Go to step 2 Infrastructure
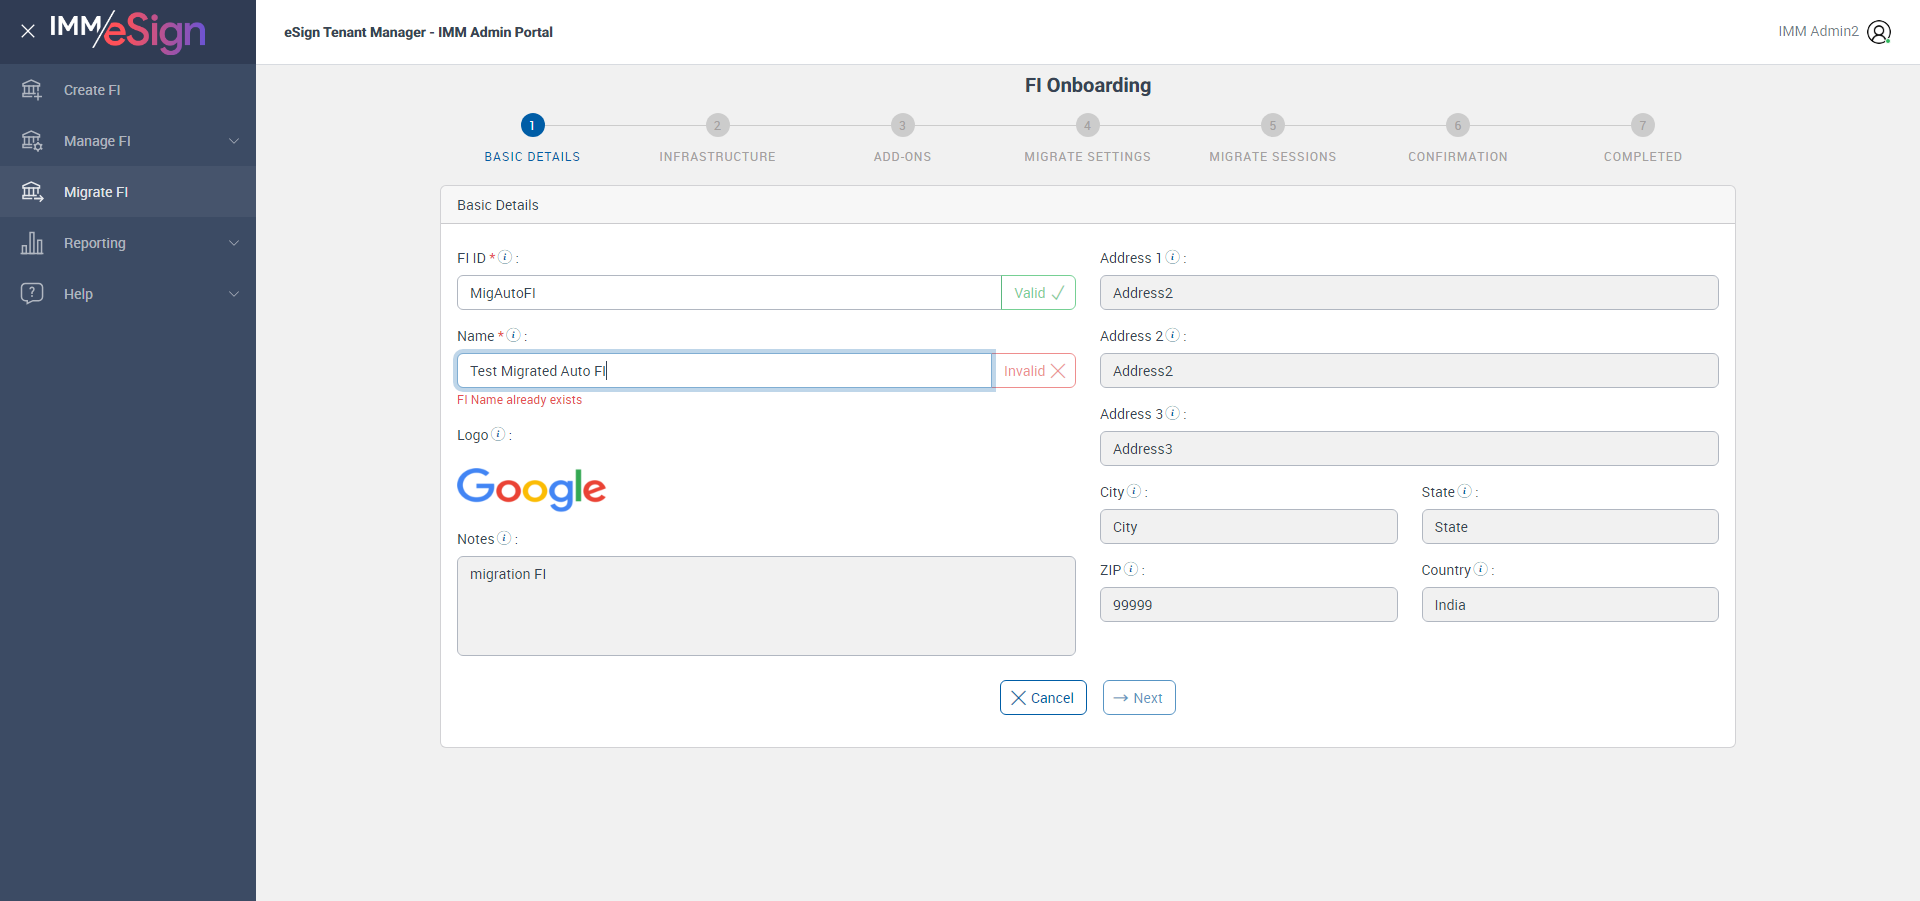 (717, 126)
